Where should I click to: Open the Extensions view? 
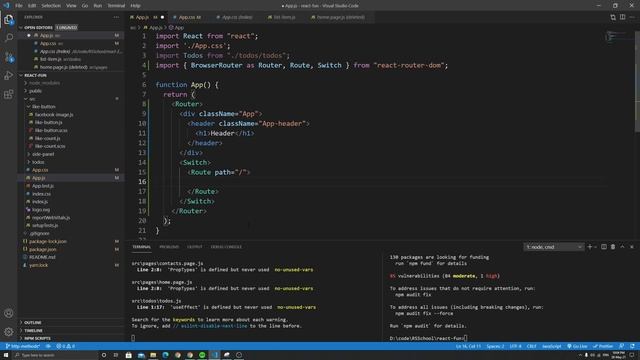pyautogui.click(x=9, y=94)
